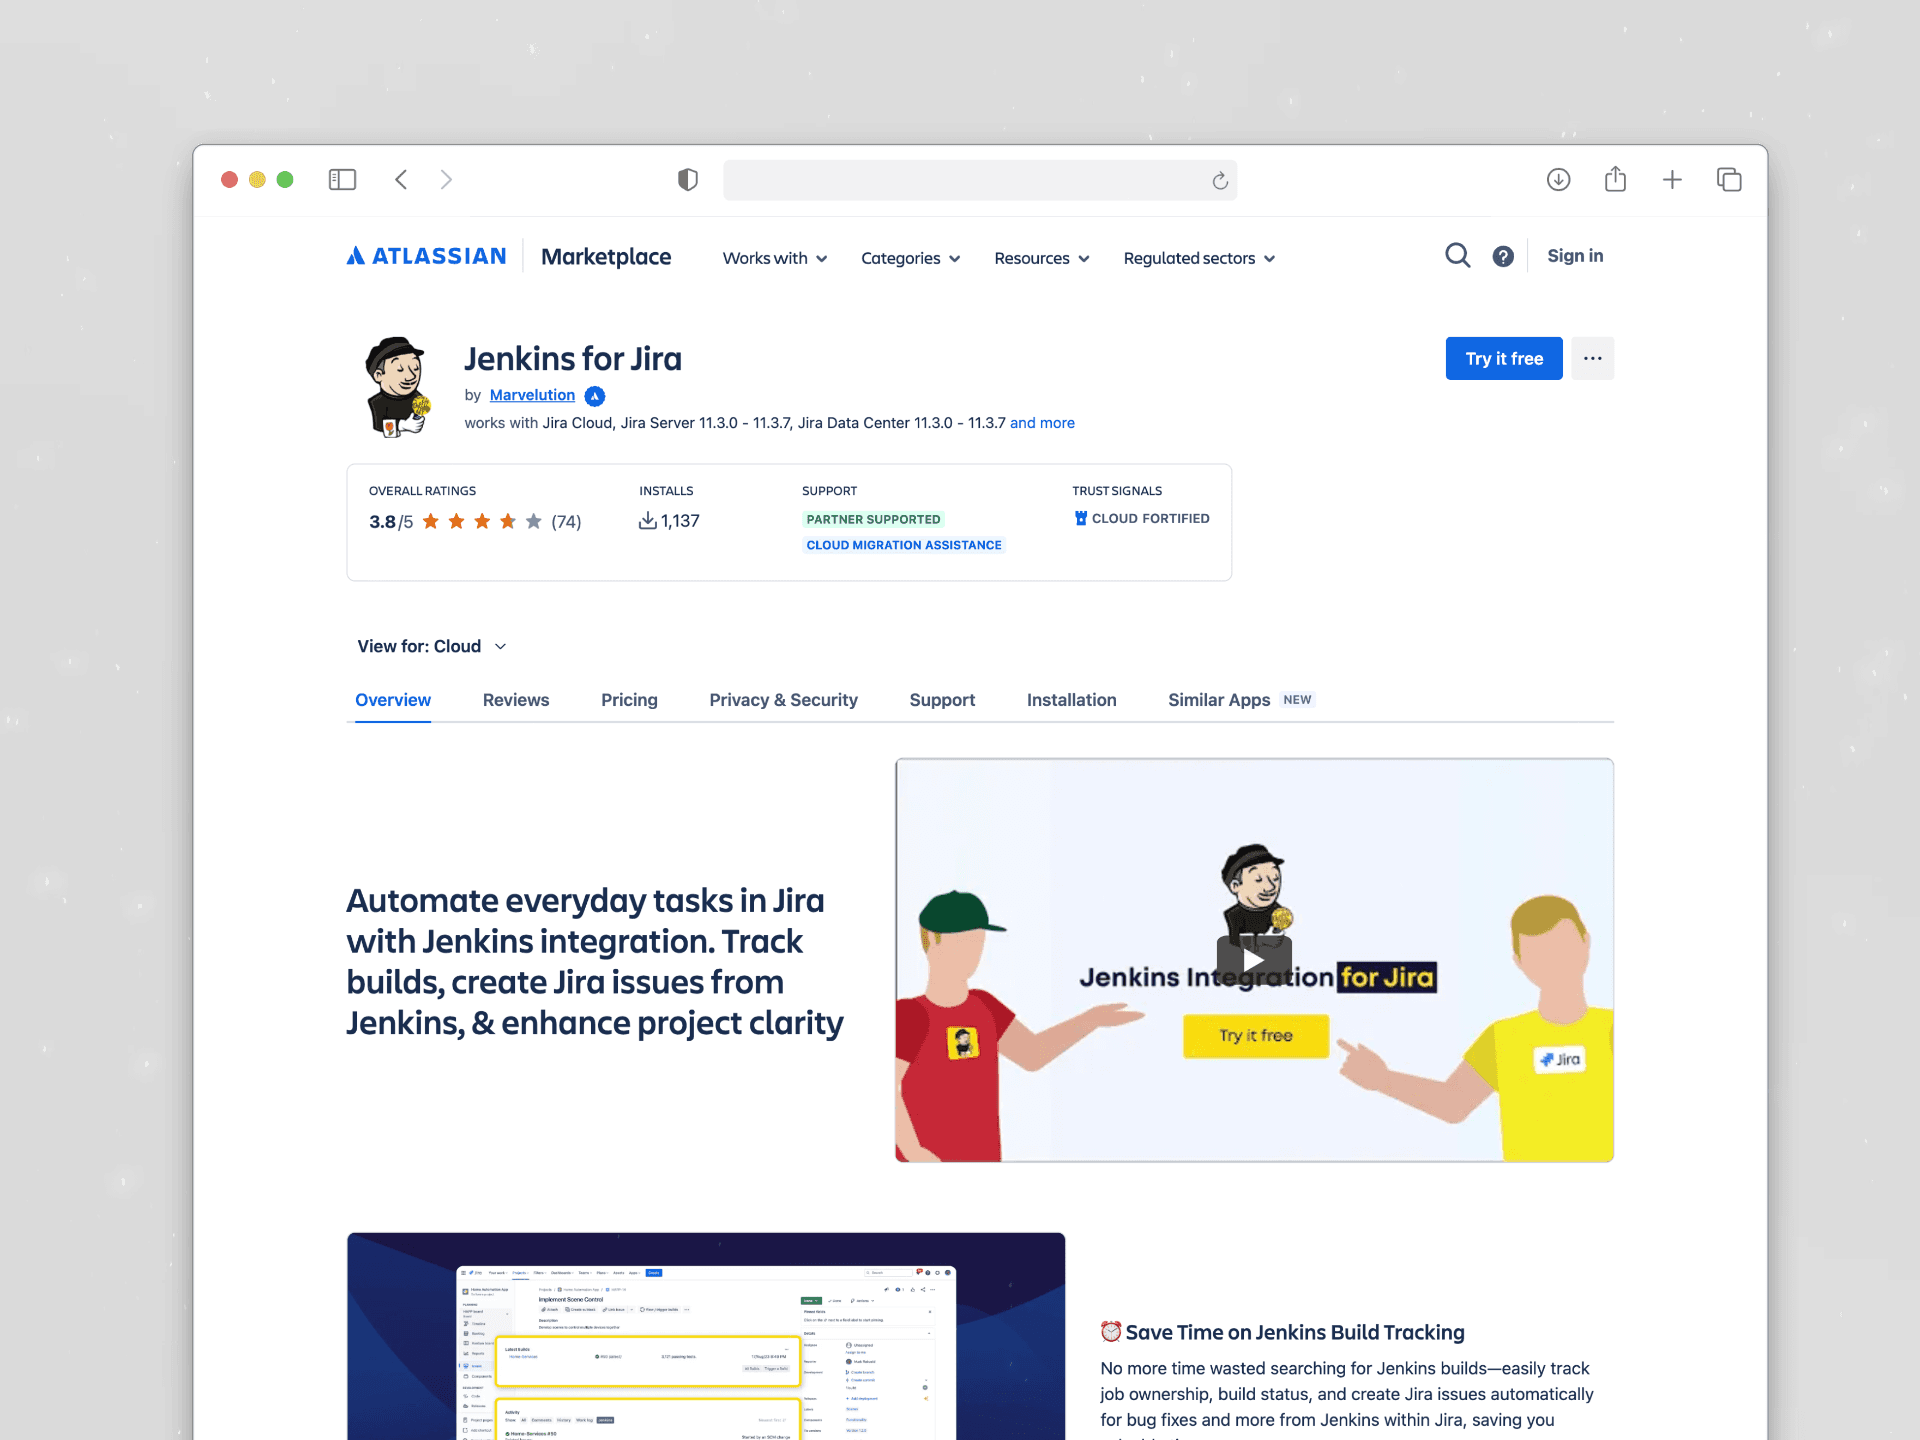Open the Marketplace search magnifier
The width and height of the screenshot is (1920, 1440).
tap(1457, 256)
